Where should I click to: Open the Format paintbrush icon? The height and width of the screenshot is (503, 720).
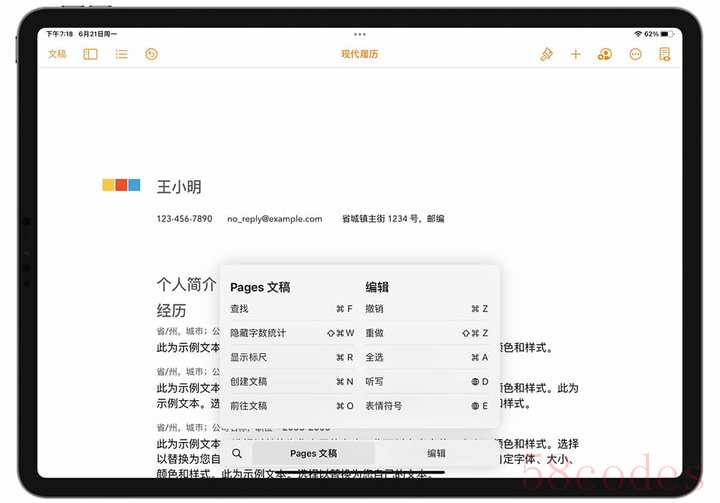click(x=546, y=55)
